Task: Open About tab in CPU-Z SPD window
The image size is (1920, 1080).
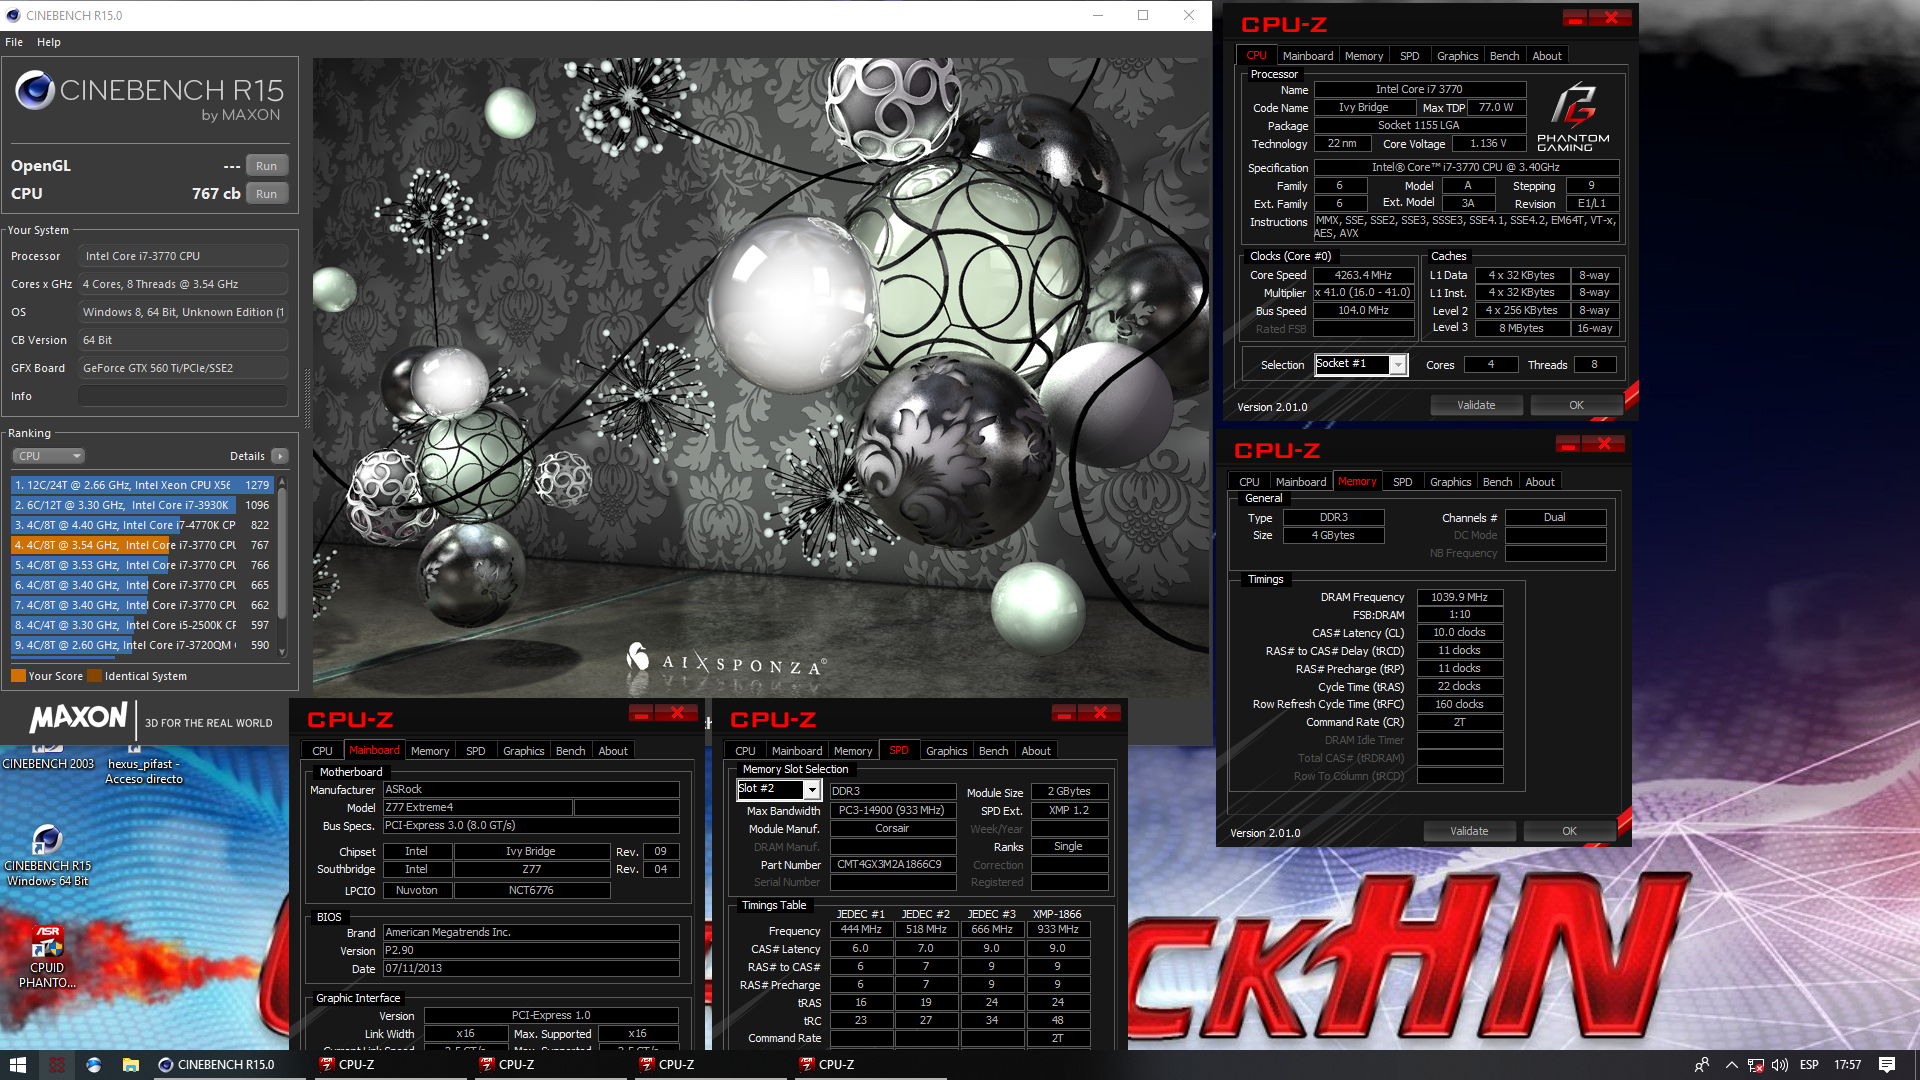Action: point(1036,751)
